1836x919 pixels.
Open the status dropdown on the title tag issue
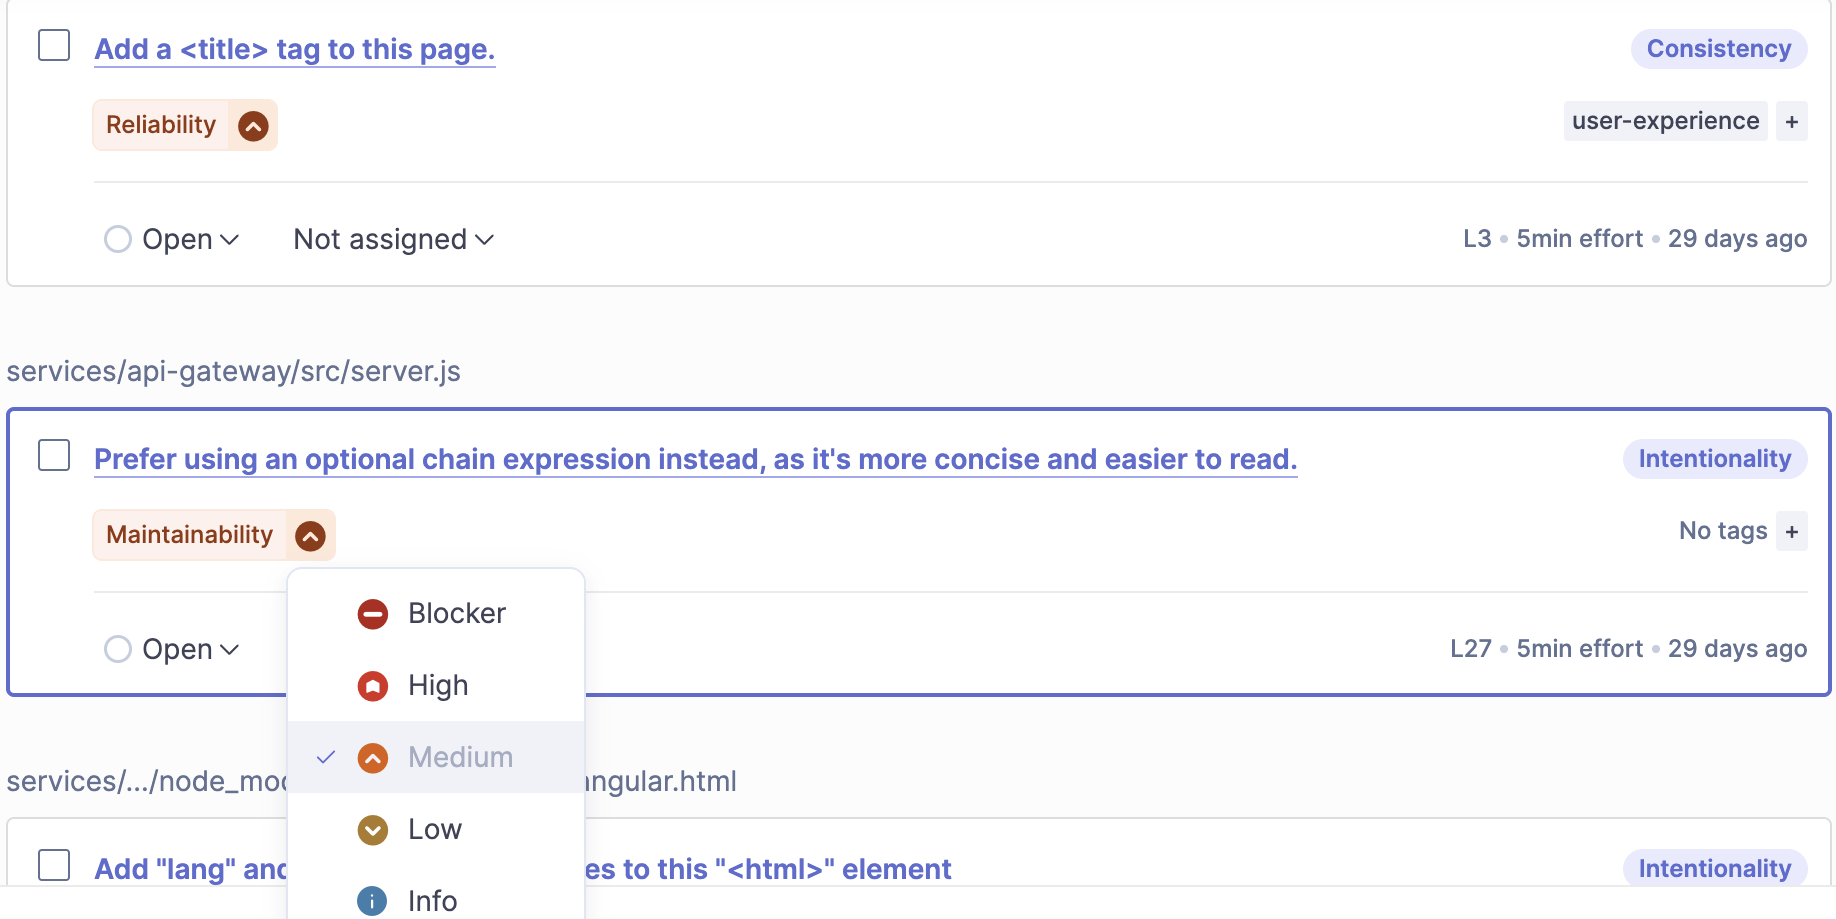(x=173, y=240)
